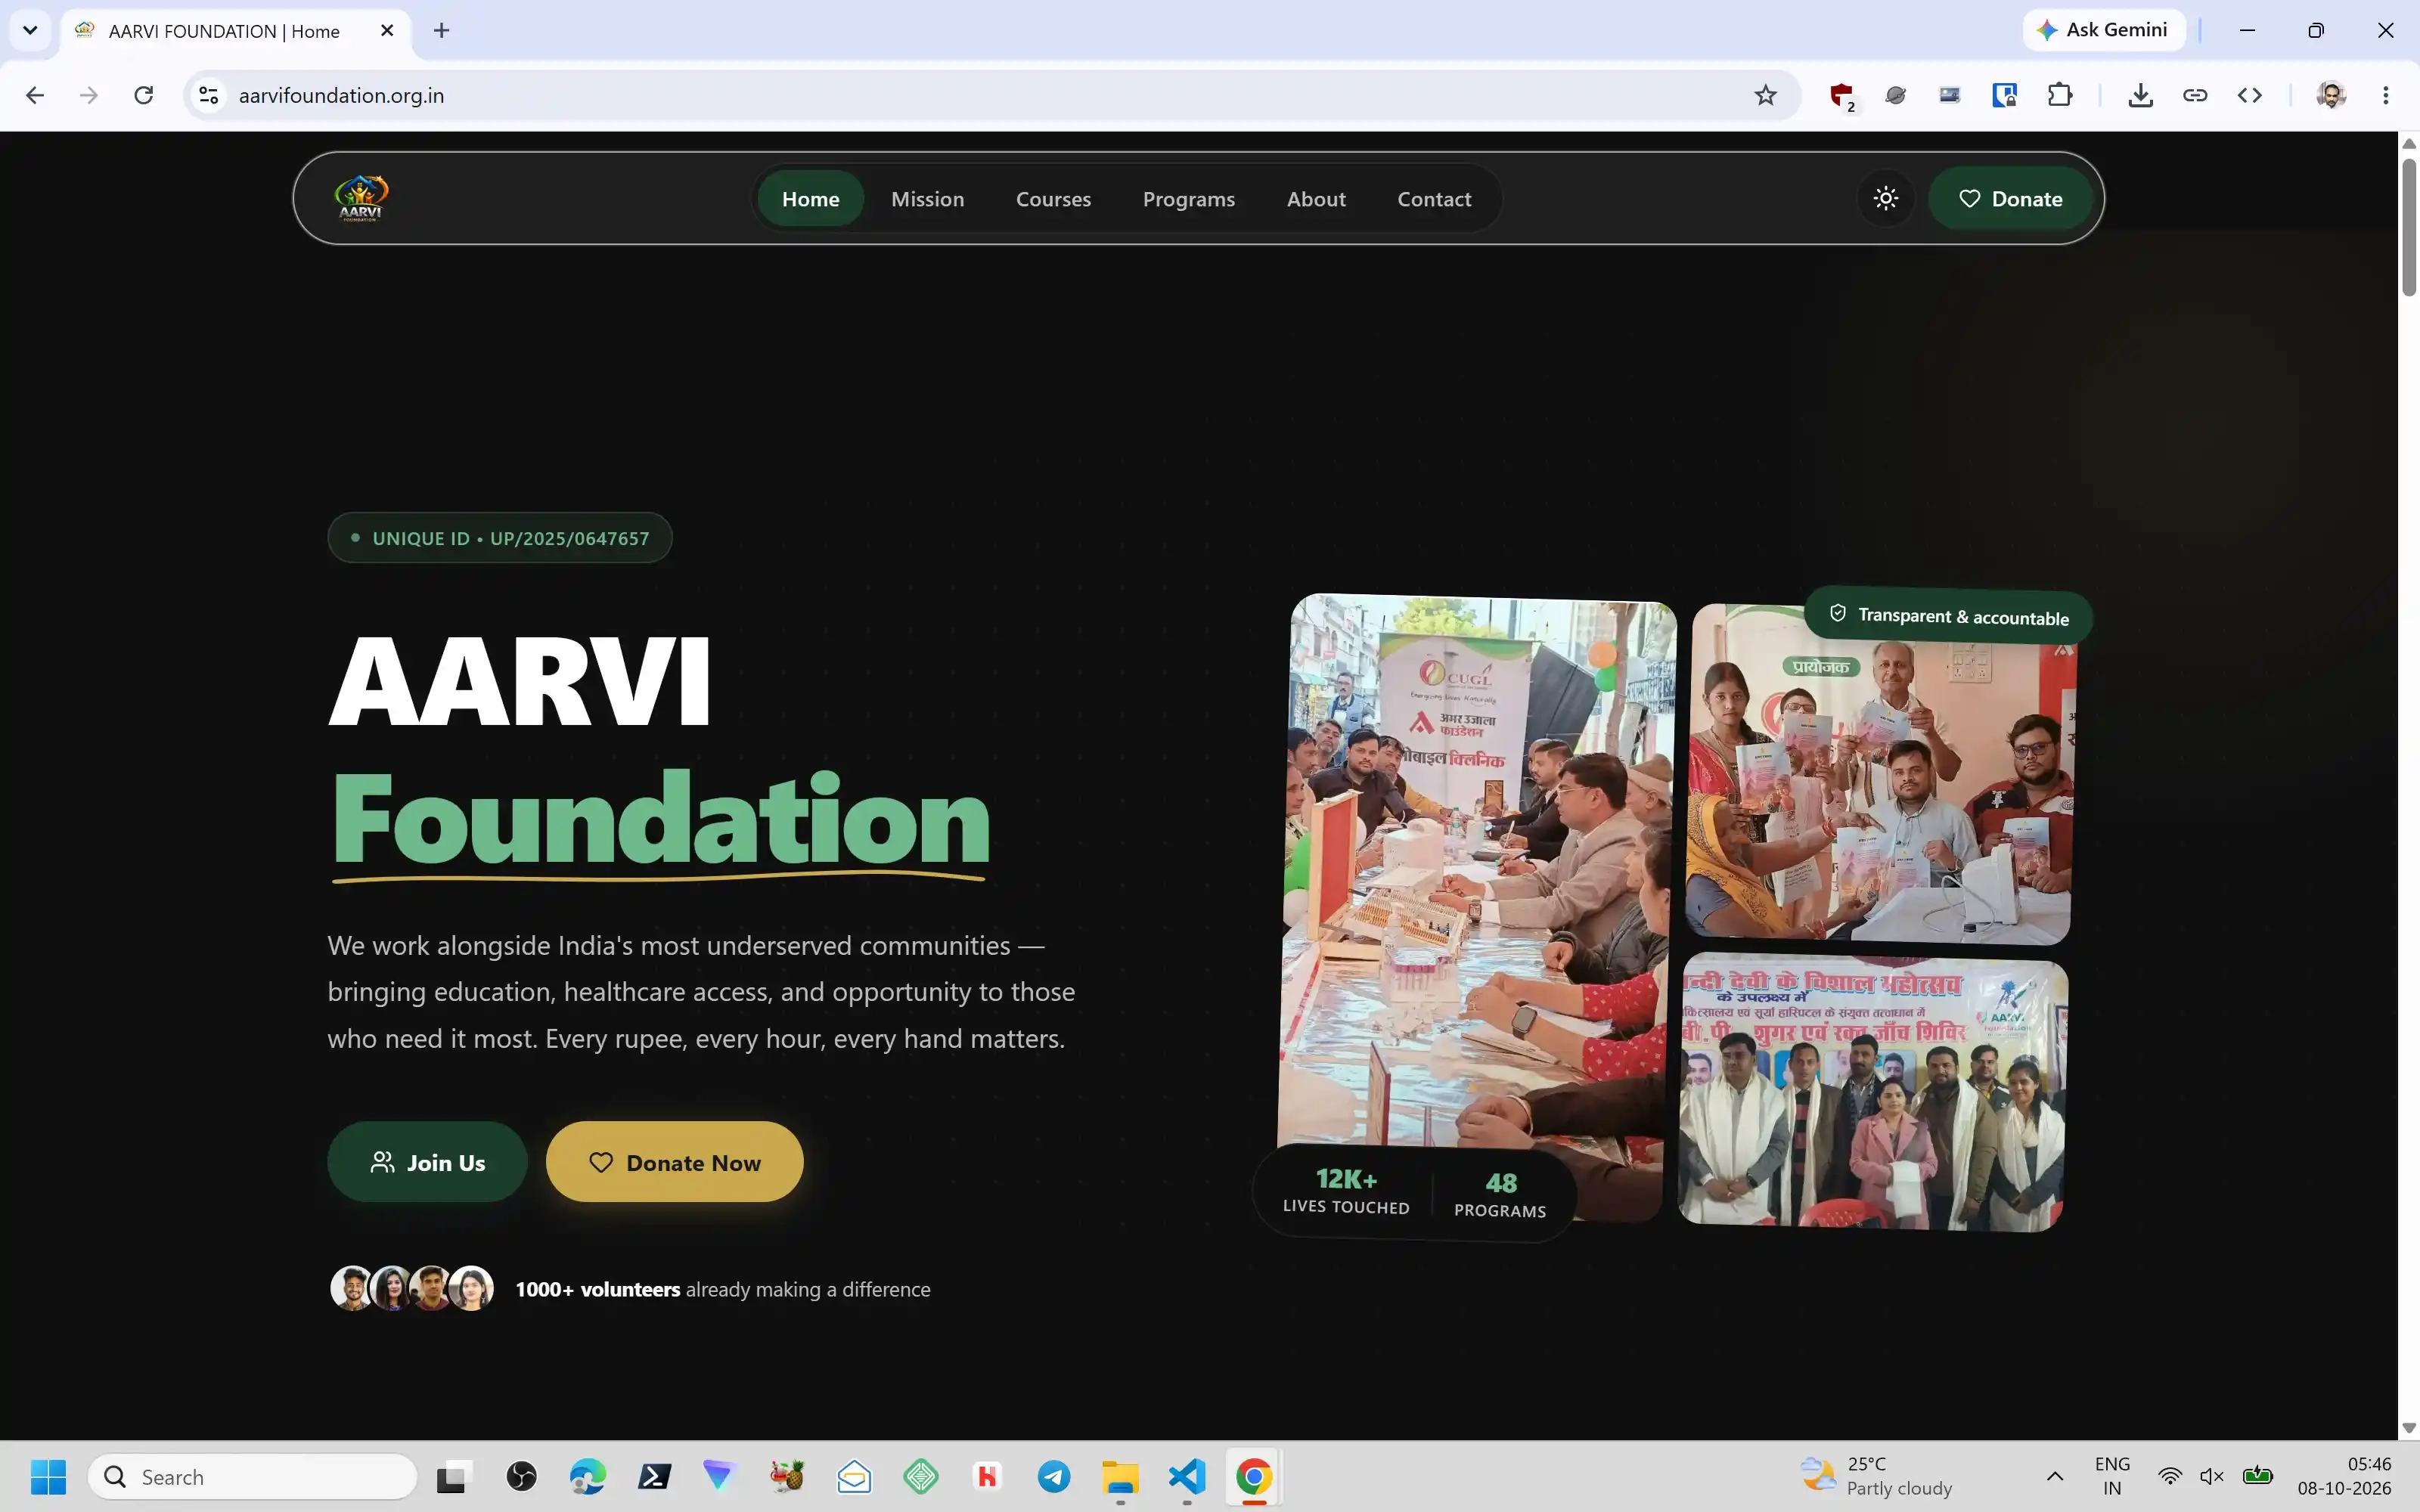Click the Donate button in navbar

pyautogui.click(x=2010, y=198)
